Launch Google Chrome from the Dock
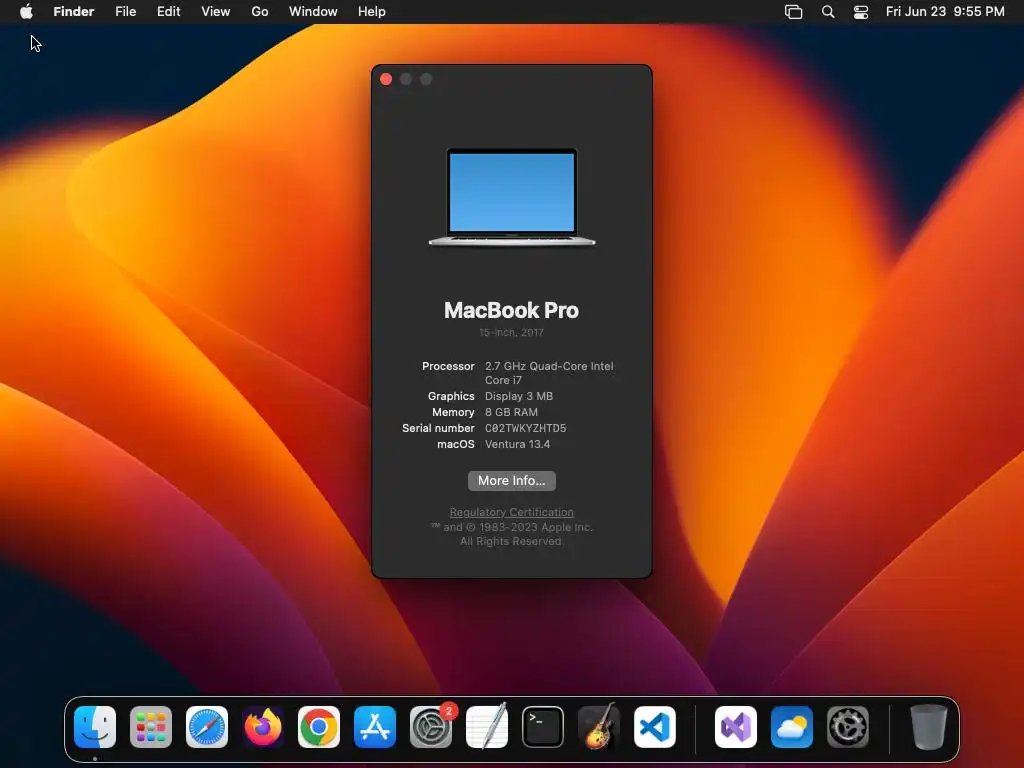The height and width of the screenshot is (768, 1024). (x=319, y=727)
